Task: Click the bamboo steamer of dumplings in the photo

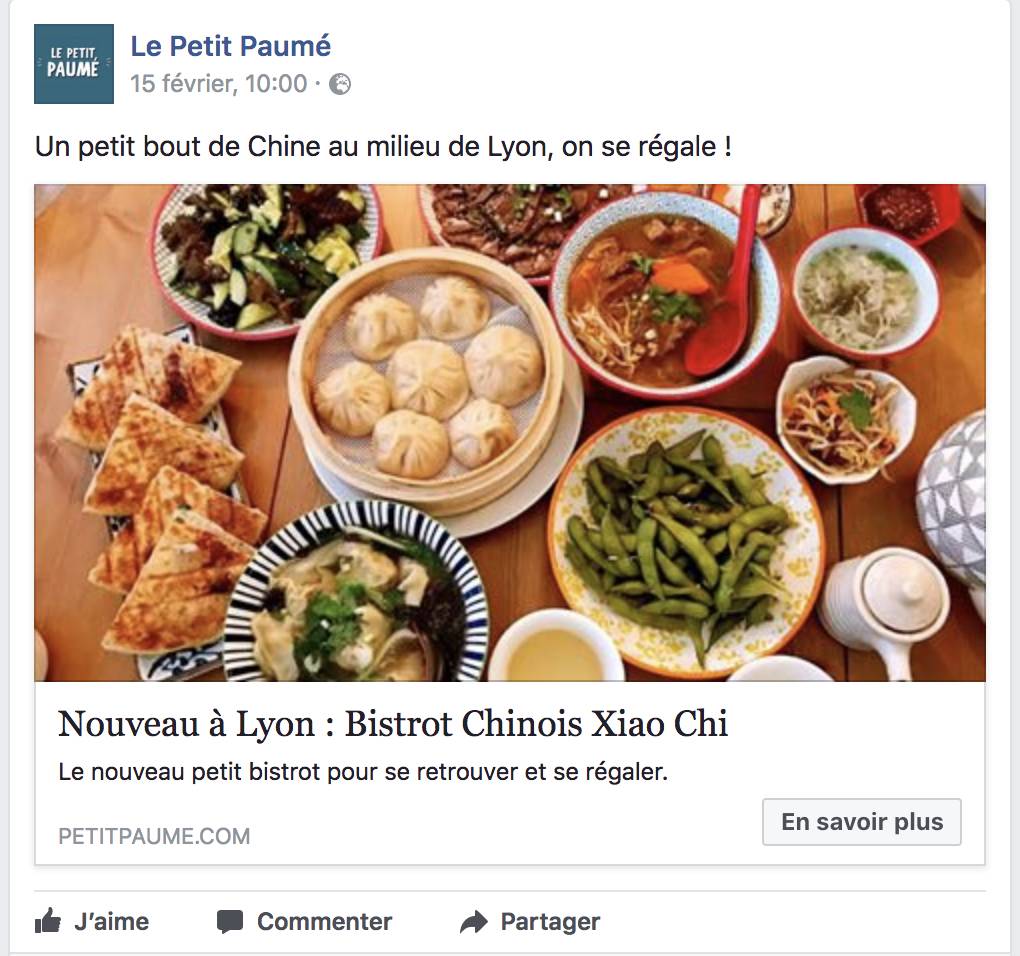Action: point(426,380)
